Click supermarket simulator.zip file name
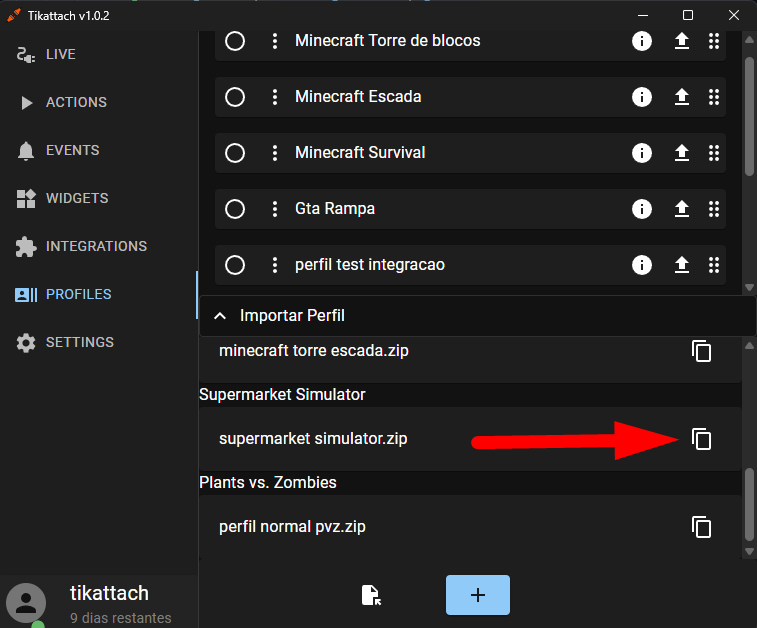This screenshot has width=757, height=628. pos(313,439)
